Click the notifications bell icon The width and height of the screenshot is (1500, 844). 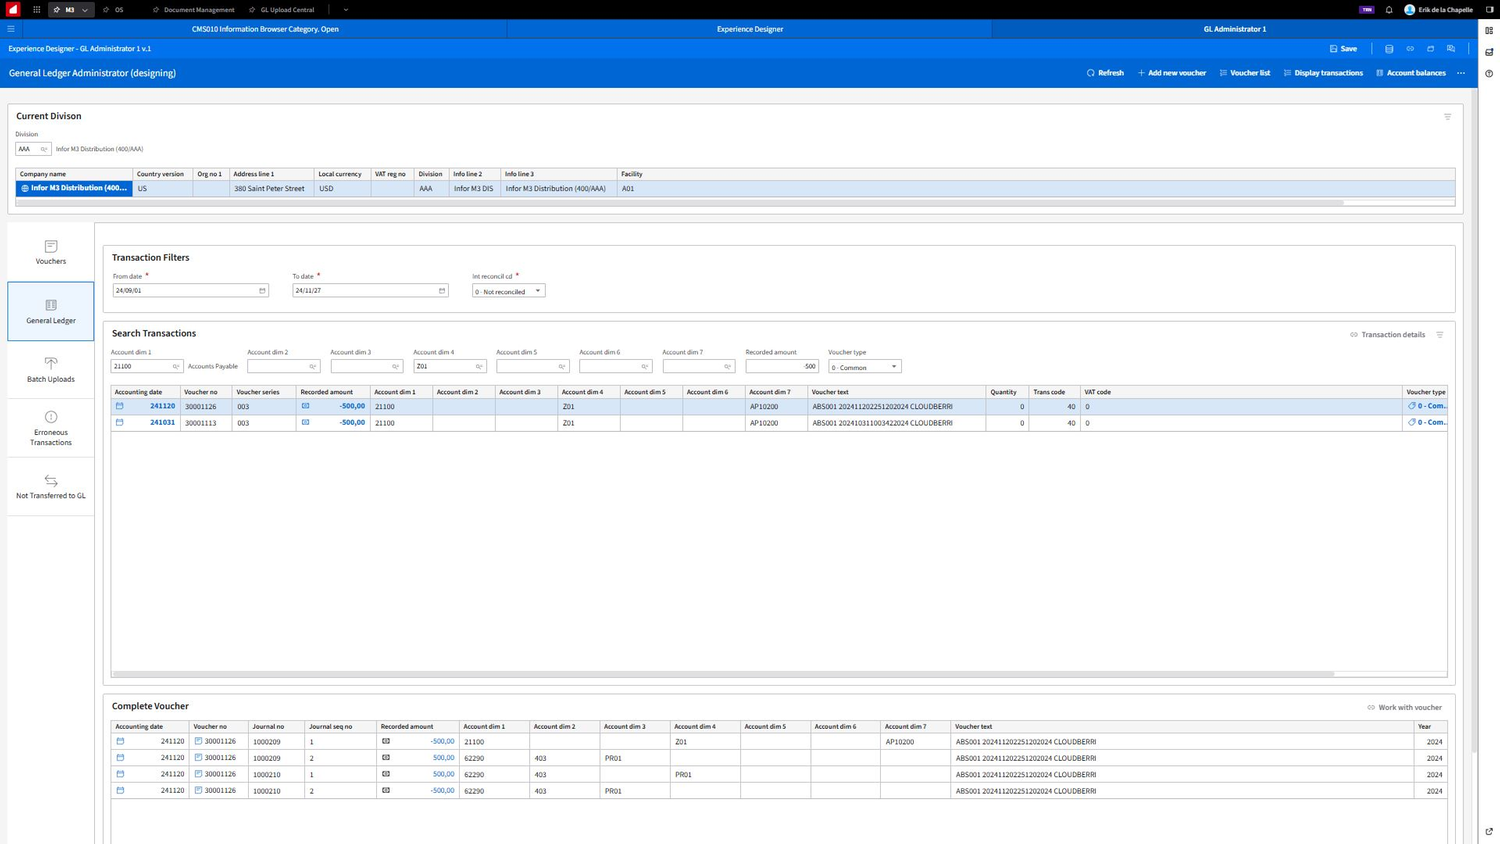tap(1388, 9)
